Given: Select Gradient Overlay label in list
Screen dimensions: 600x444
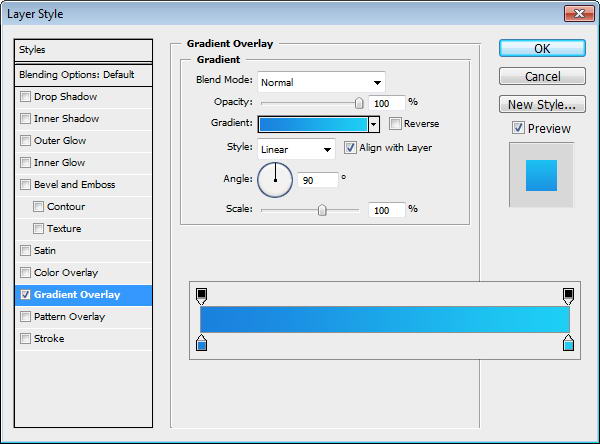Looking at the screenshot, I should point(77,295).
